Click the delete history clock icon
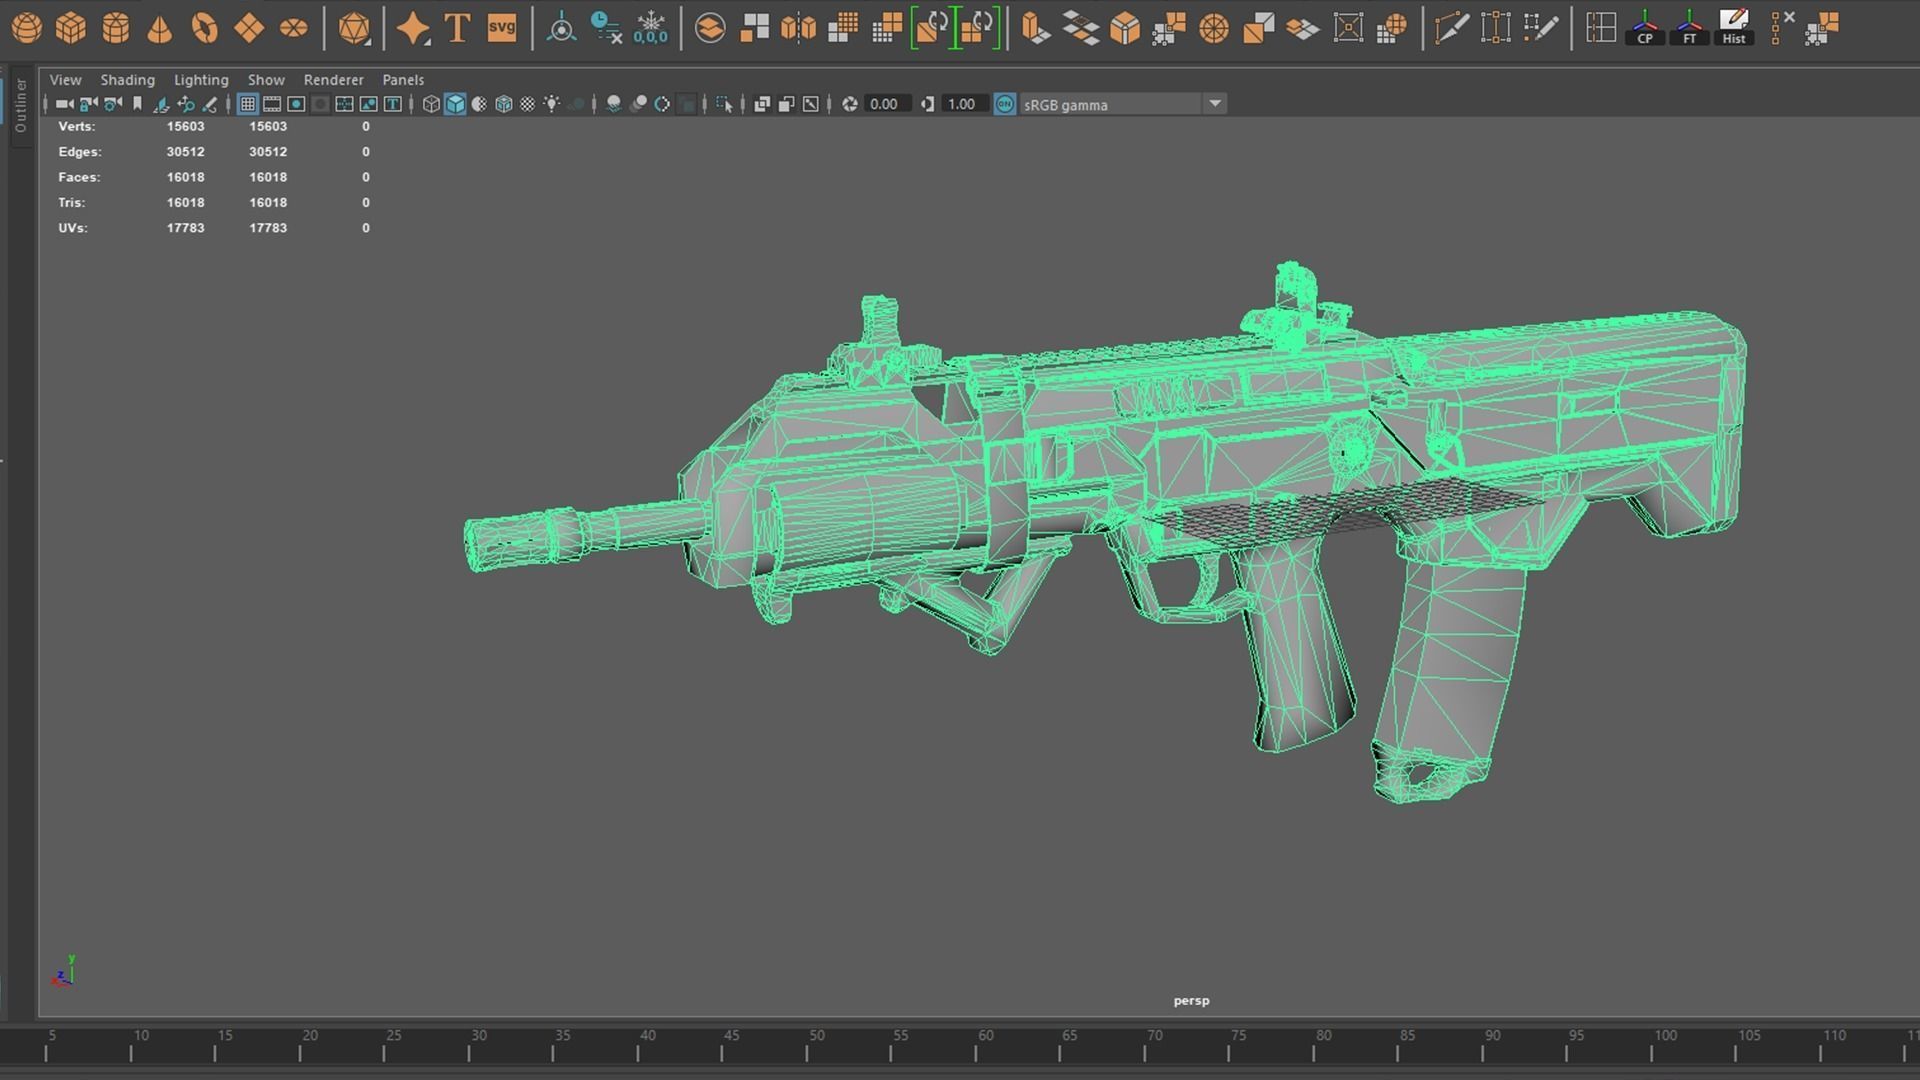This screenshot has height=1080, width=1920. [x=606, y=28]
